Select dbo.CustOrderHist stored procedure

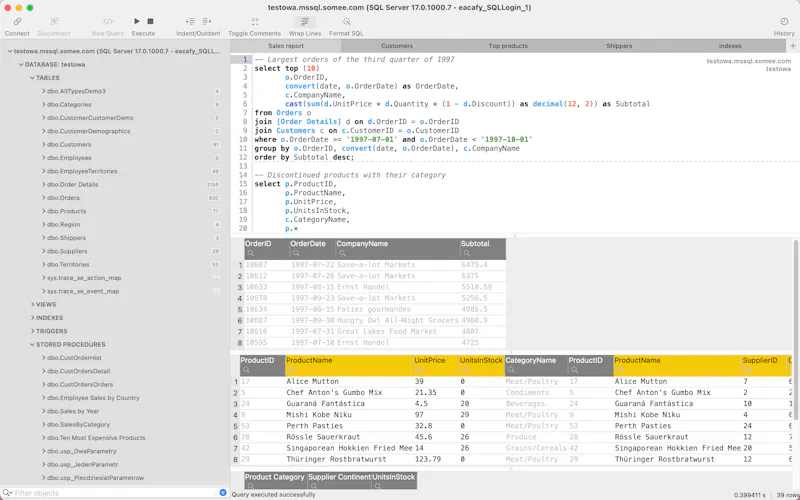click(74, 358)
